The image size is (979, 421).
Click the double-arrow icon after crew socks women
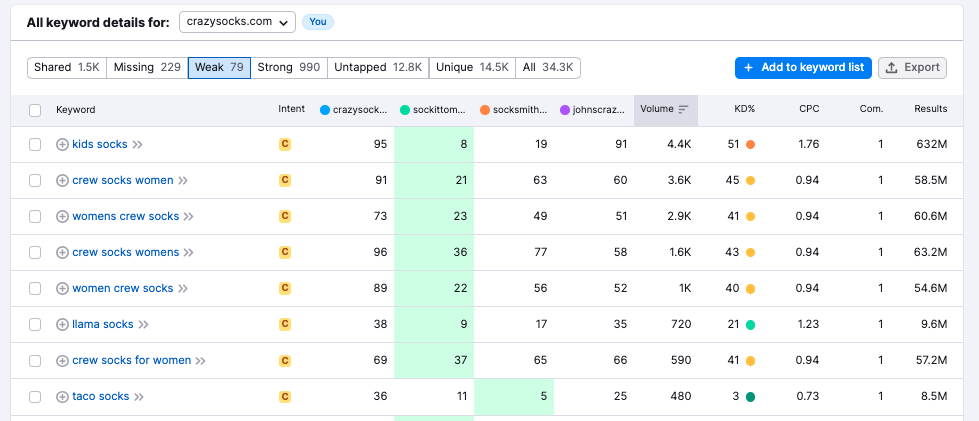pyautogui.click(x=183, y=181)
